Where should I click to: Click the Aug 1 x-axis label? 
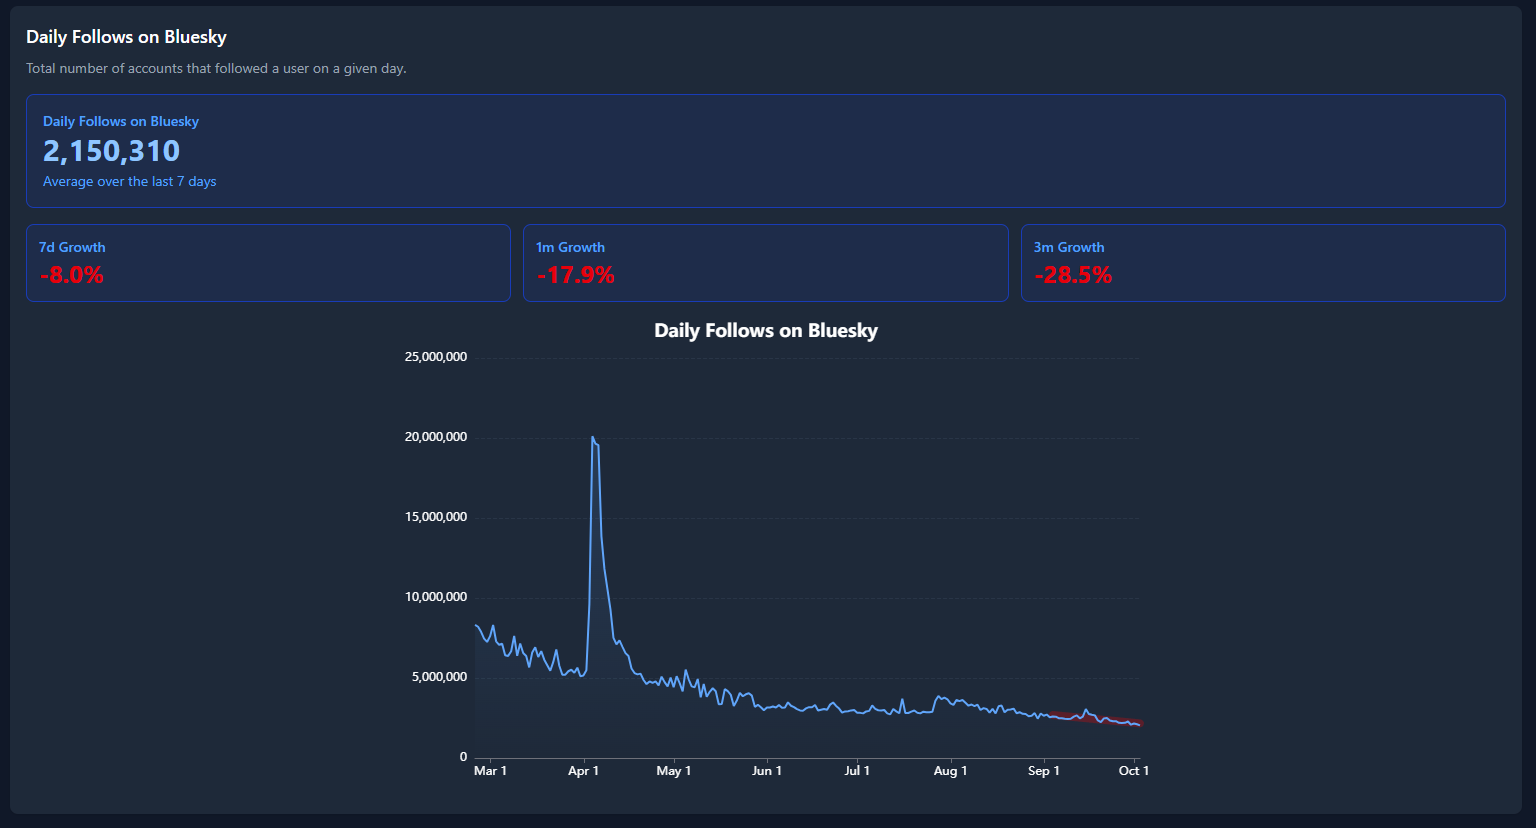click(950, 771)
